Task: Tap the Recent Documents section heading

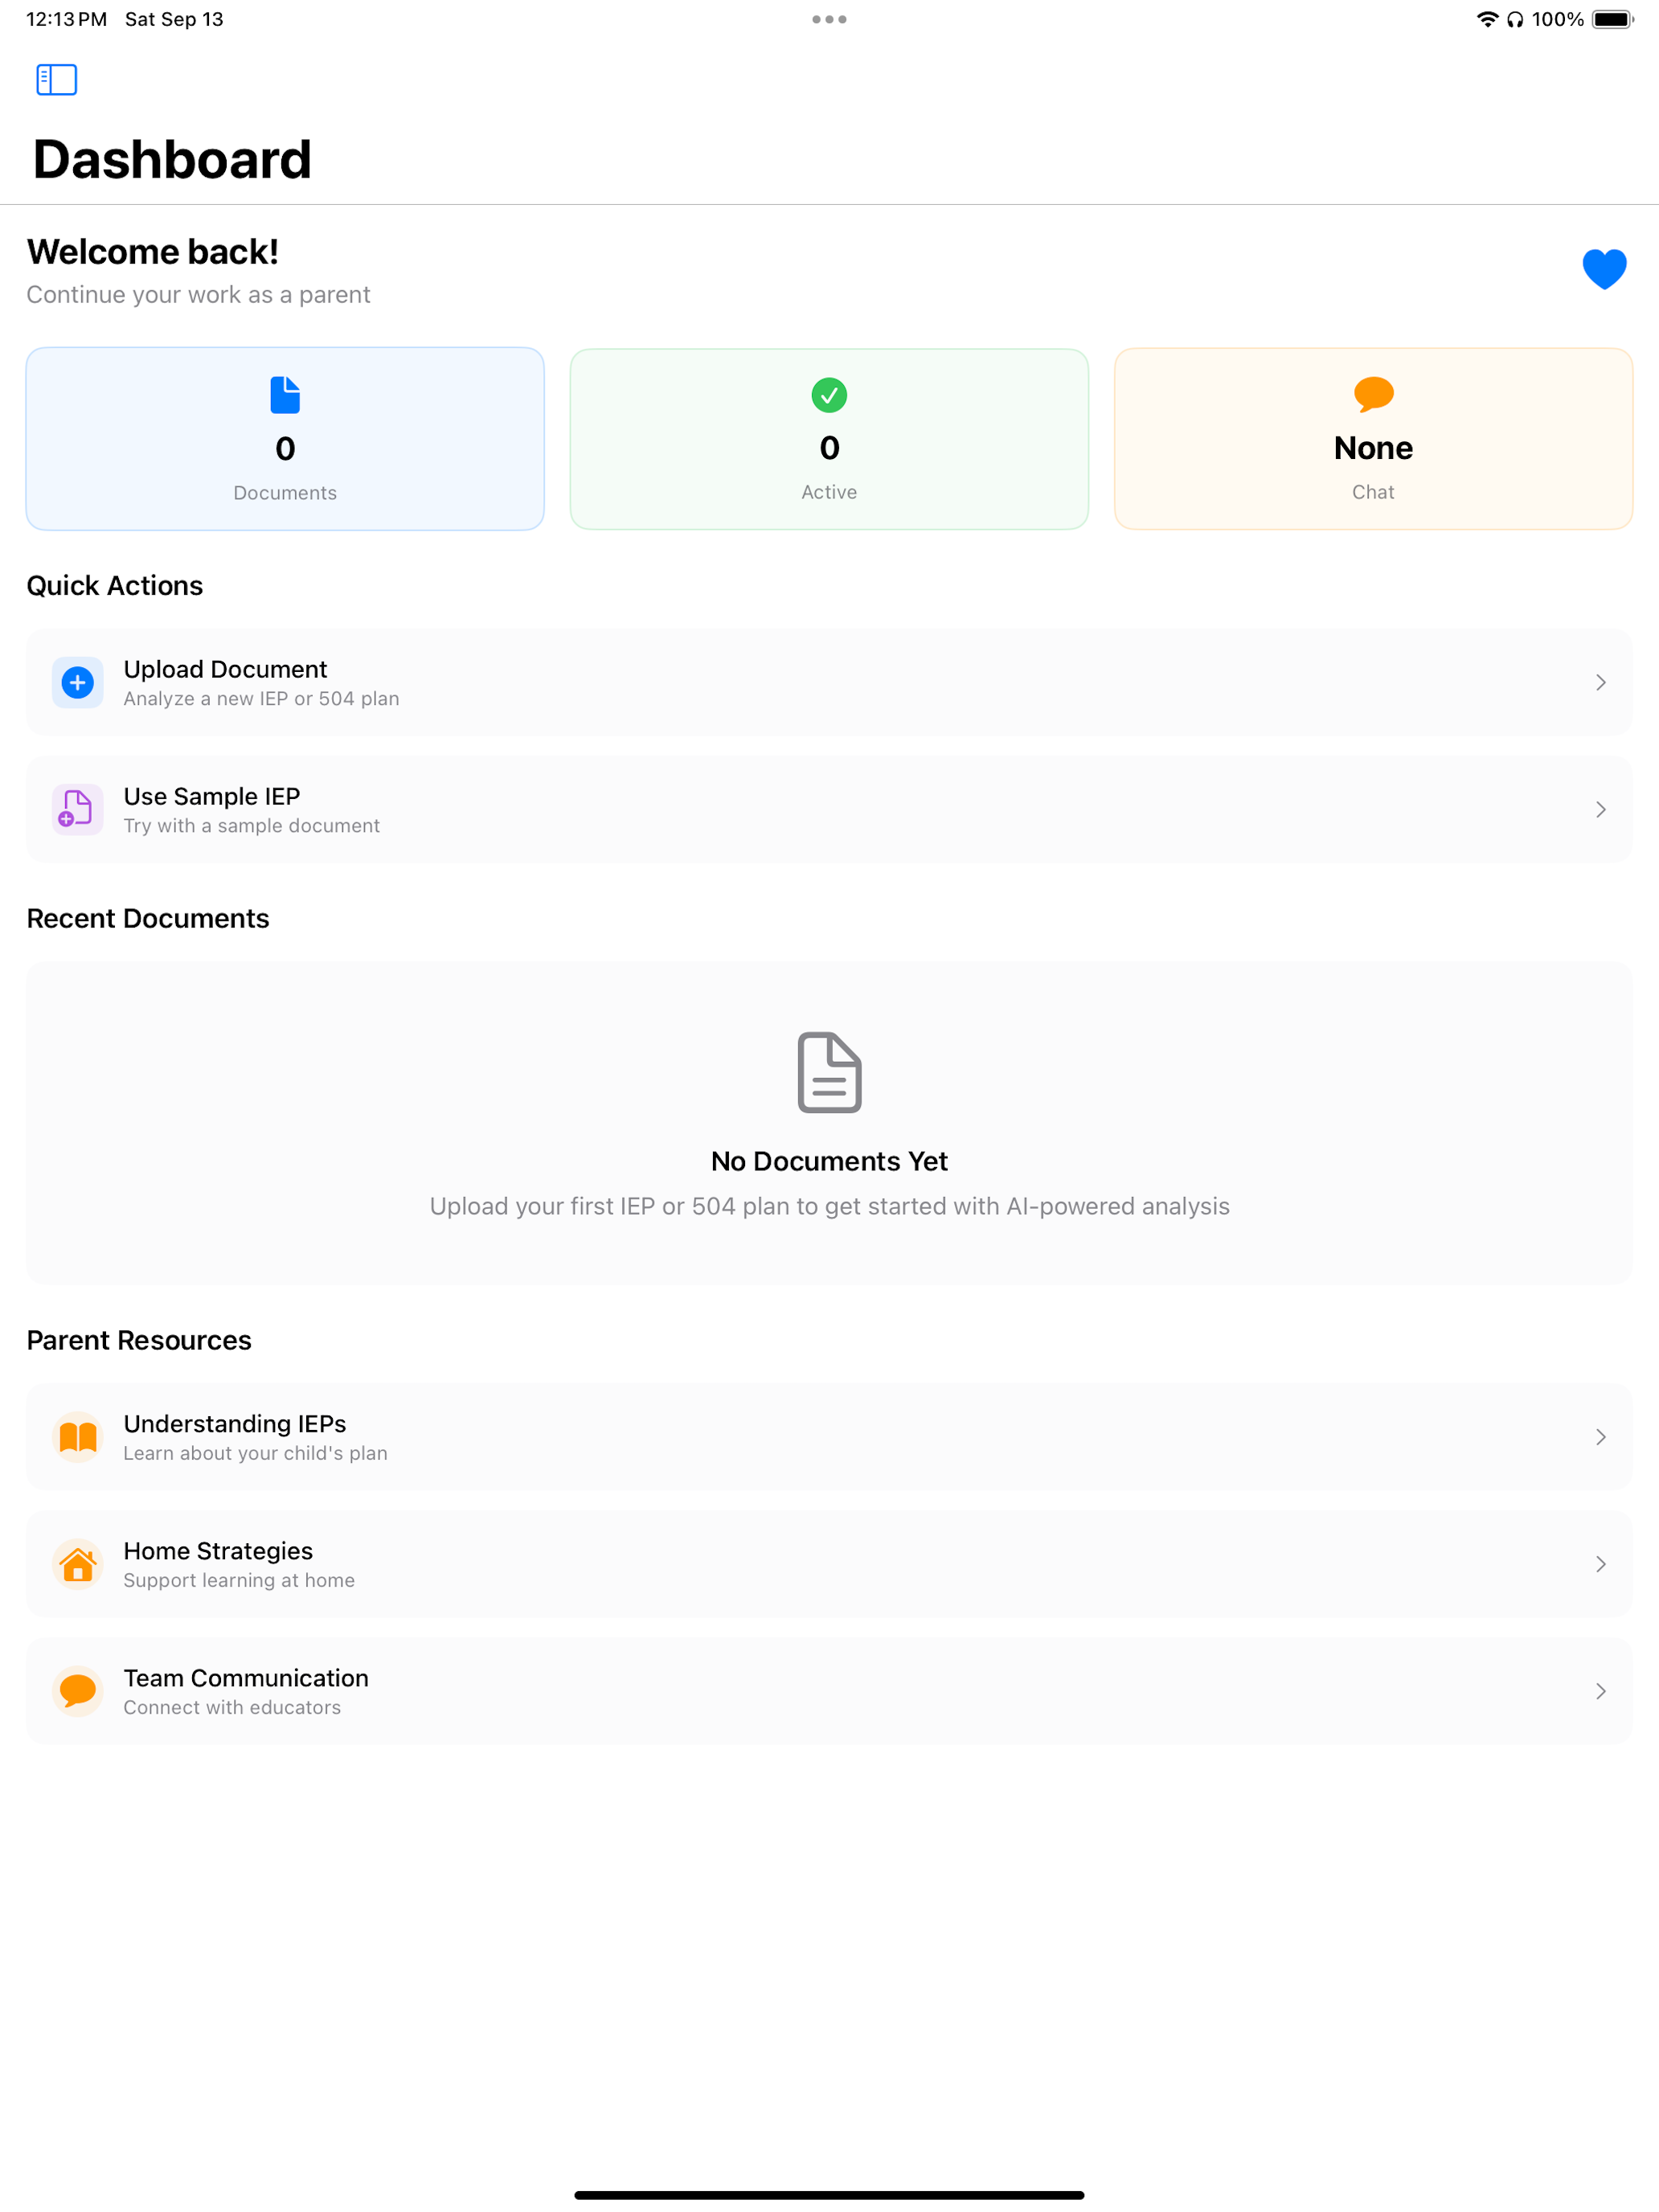Action: point(147,918)
